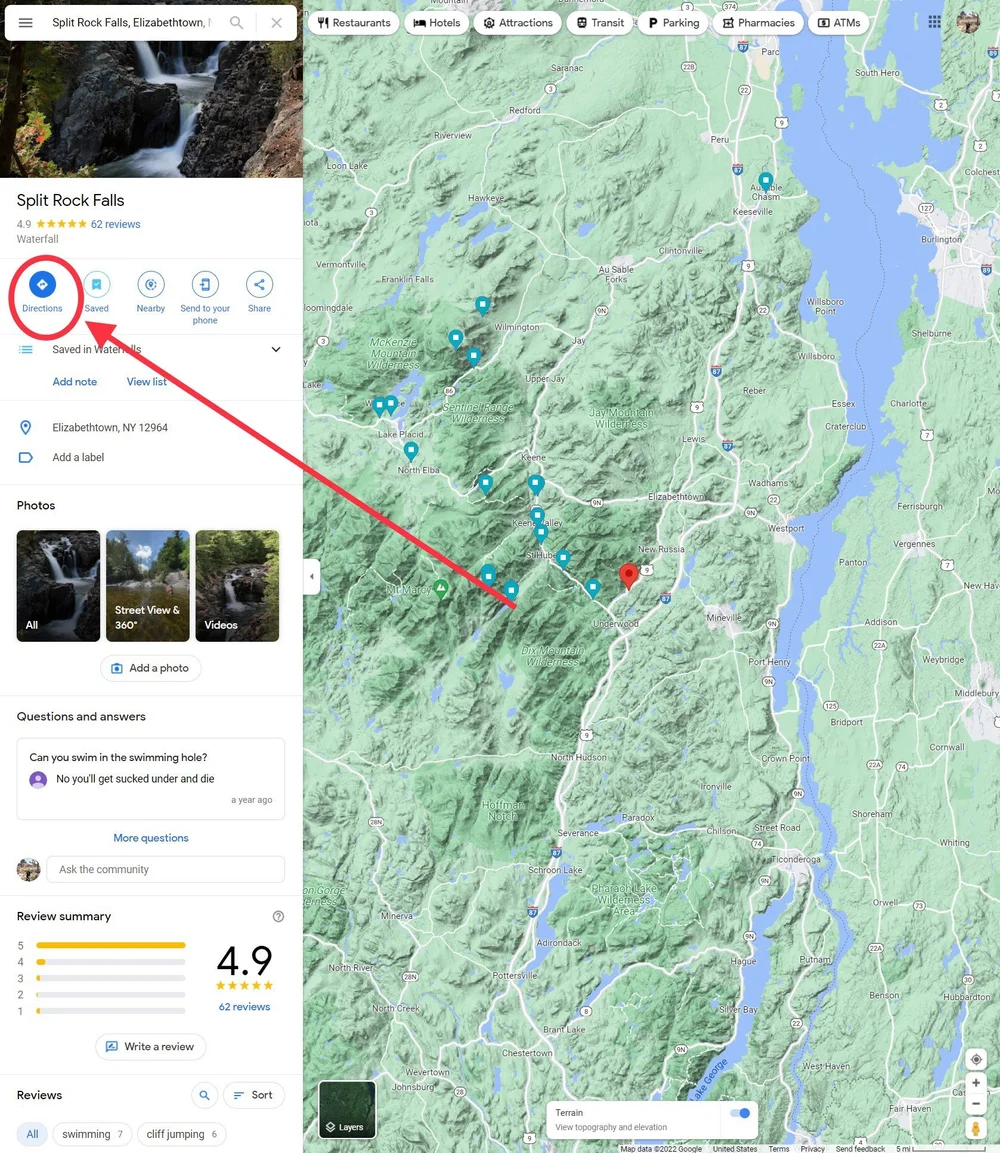Click the waterfall header photo
The width and height of the screenshot is (1000, 1153).
point(151,109)
